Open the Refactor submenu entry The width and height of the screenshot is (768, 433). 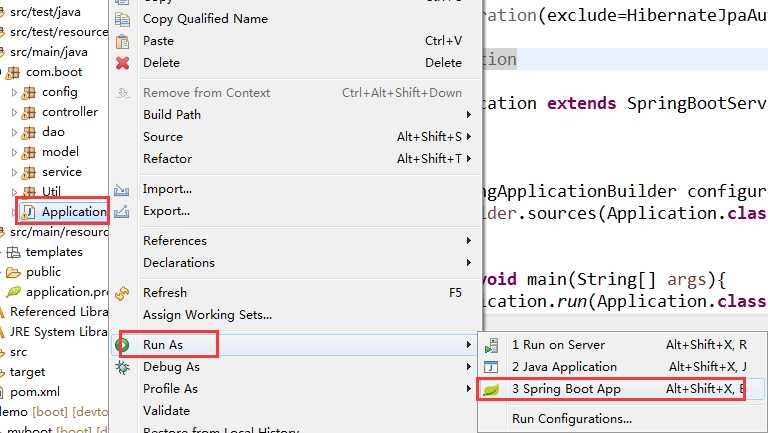(x=294, y=159)
